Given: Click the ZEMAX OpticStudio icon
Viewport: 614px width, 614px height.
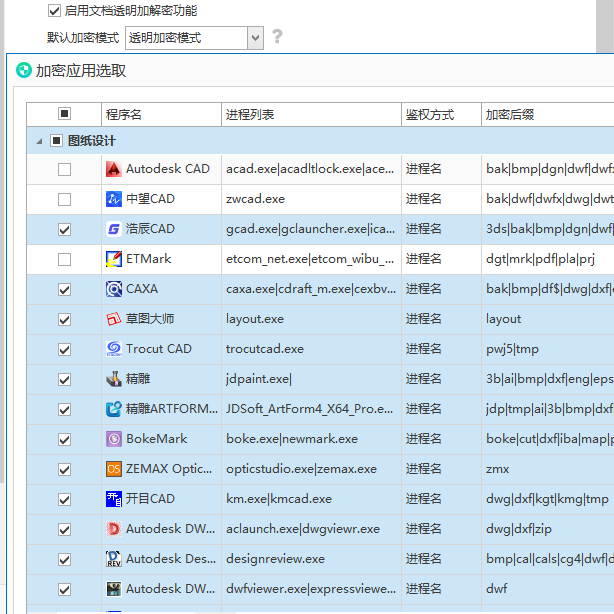Looking at the screenshot, I should (114, 469).
